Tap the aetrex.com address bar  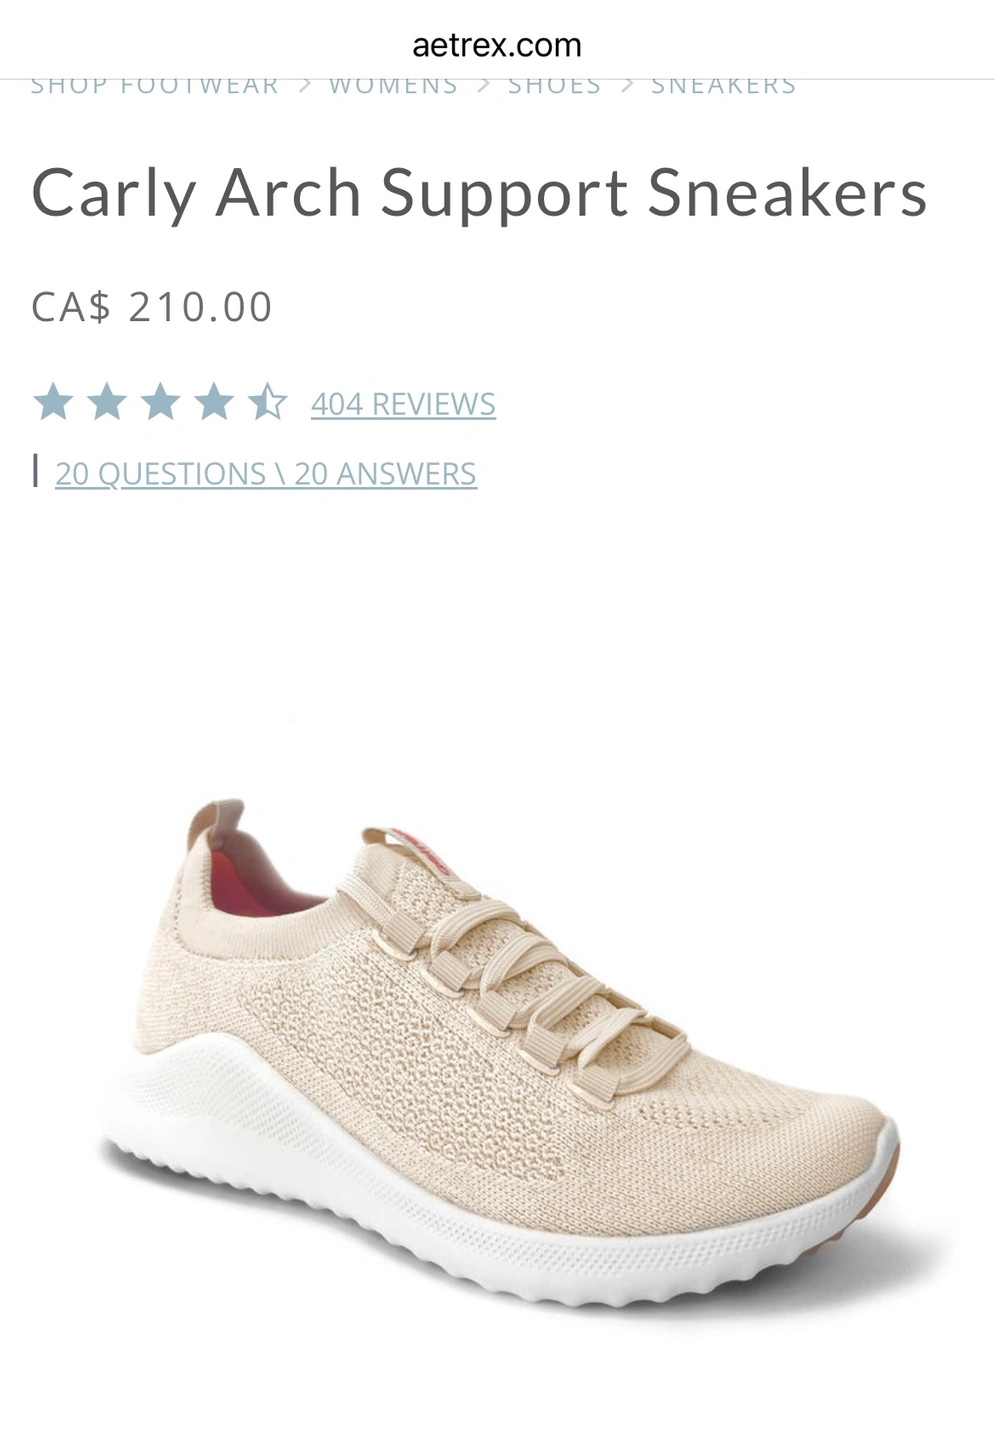point(497,45)
